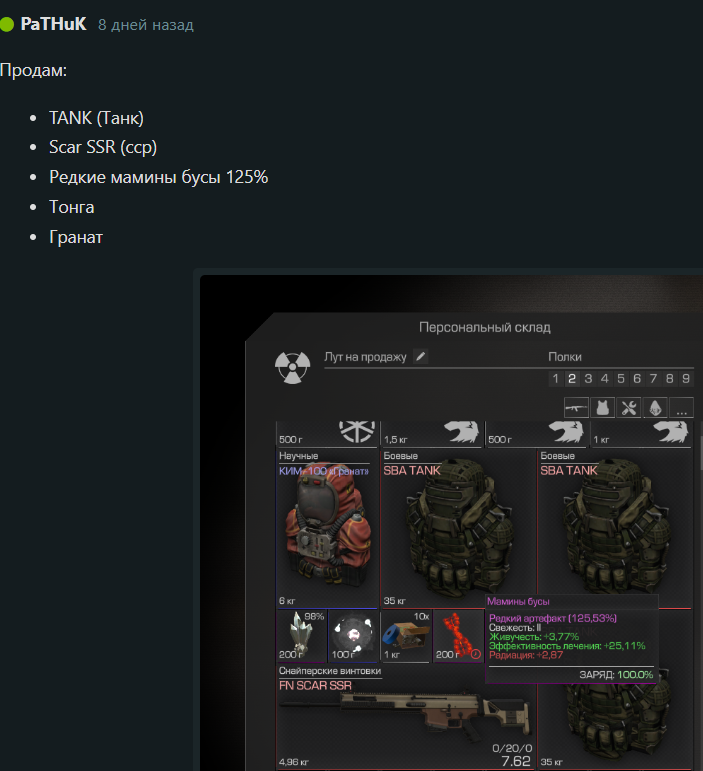Open PaTHuK user profile link
Viewport: 703px width, 771px height.
53,24
